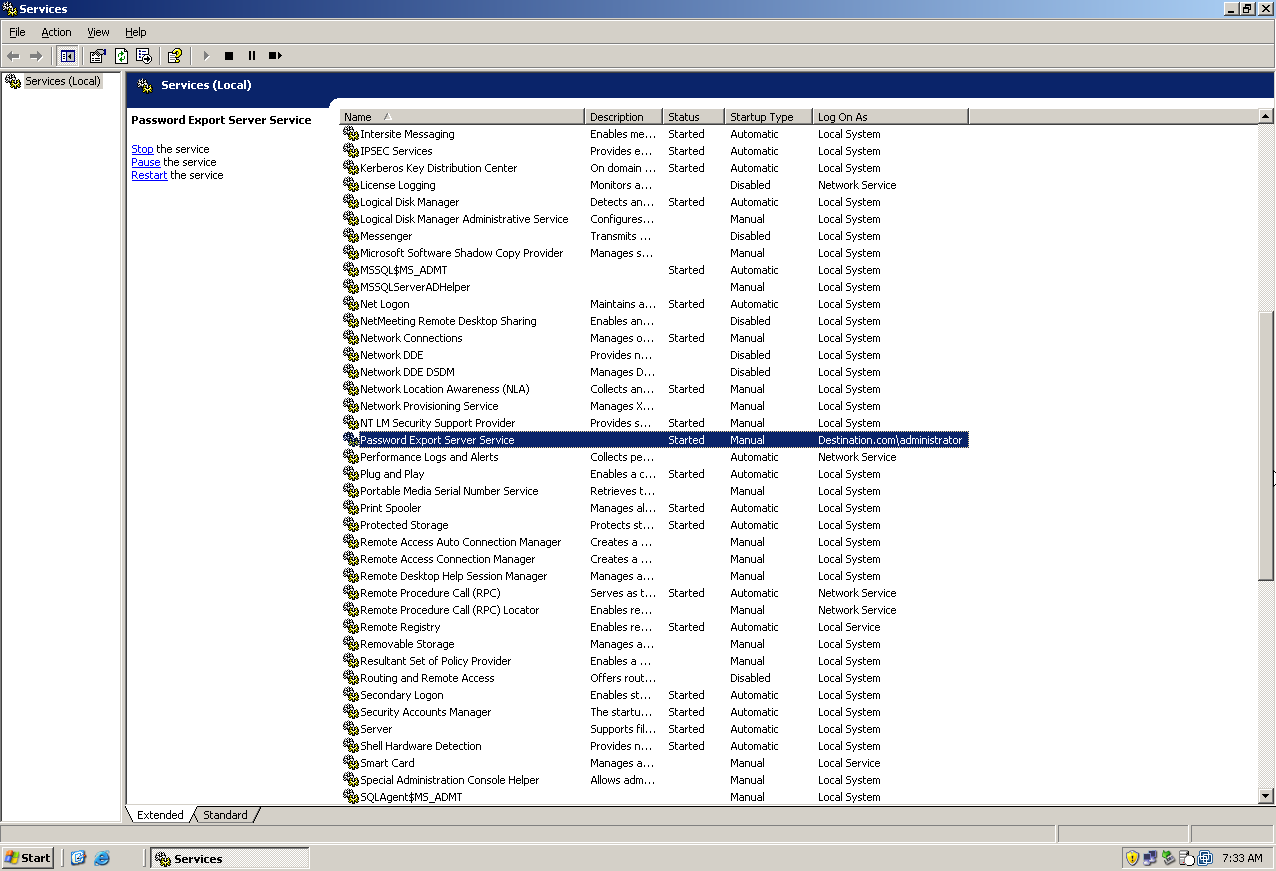Click the Restart Service toolbar button
Image resolution: width=1276 pixels, height=871 pixels.
pyautogui.click(x=275, y=56)
